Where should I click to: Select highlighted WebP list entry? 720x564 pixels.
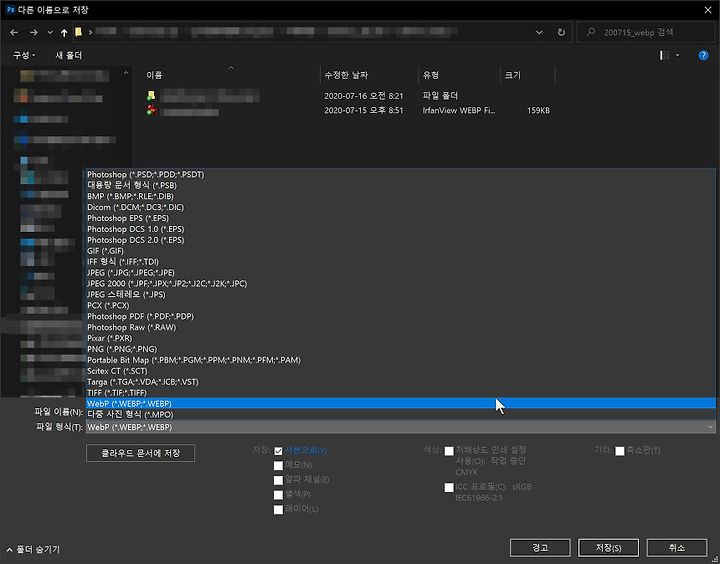tap(401, 404)
